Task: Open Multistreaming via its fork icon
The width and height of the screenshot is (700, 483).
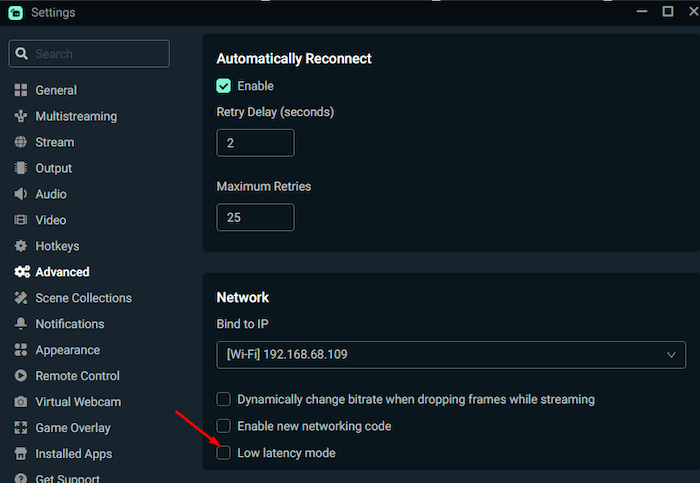Action: click(21, 116)
